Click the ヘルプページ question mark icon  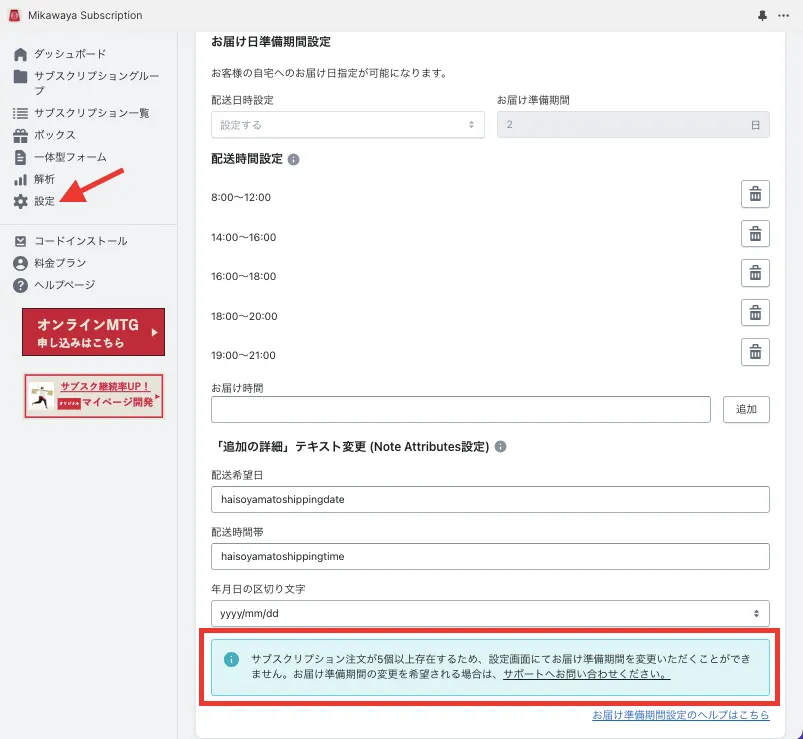[20, 285]
